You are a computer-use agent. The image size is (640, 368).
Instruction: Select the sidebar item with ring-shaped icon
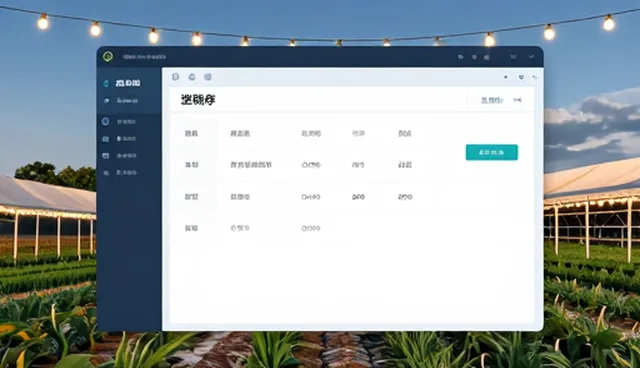(x=119, y=122)
